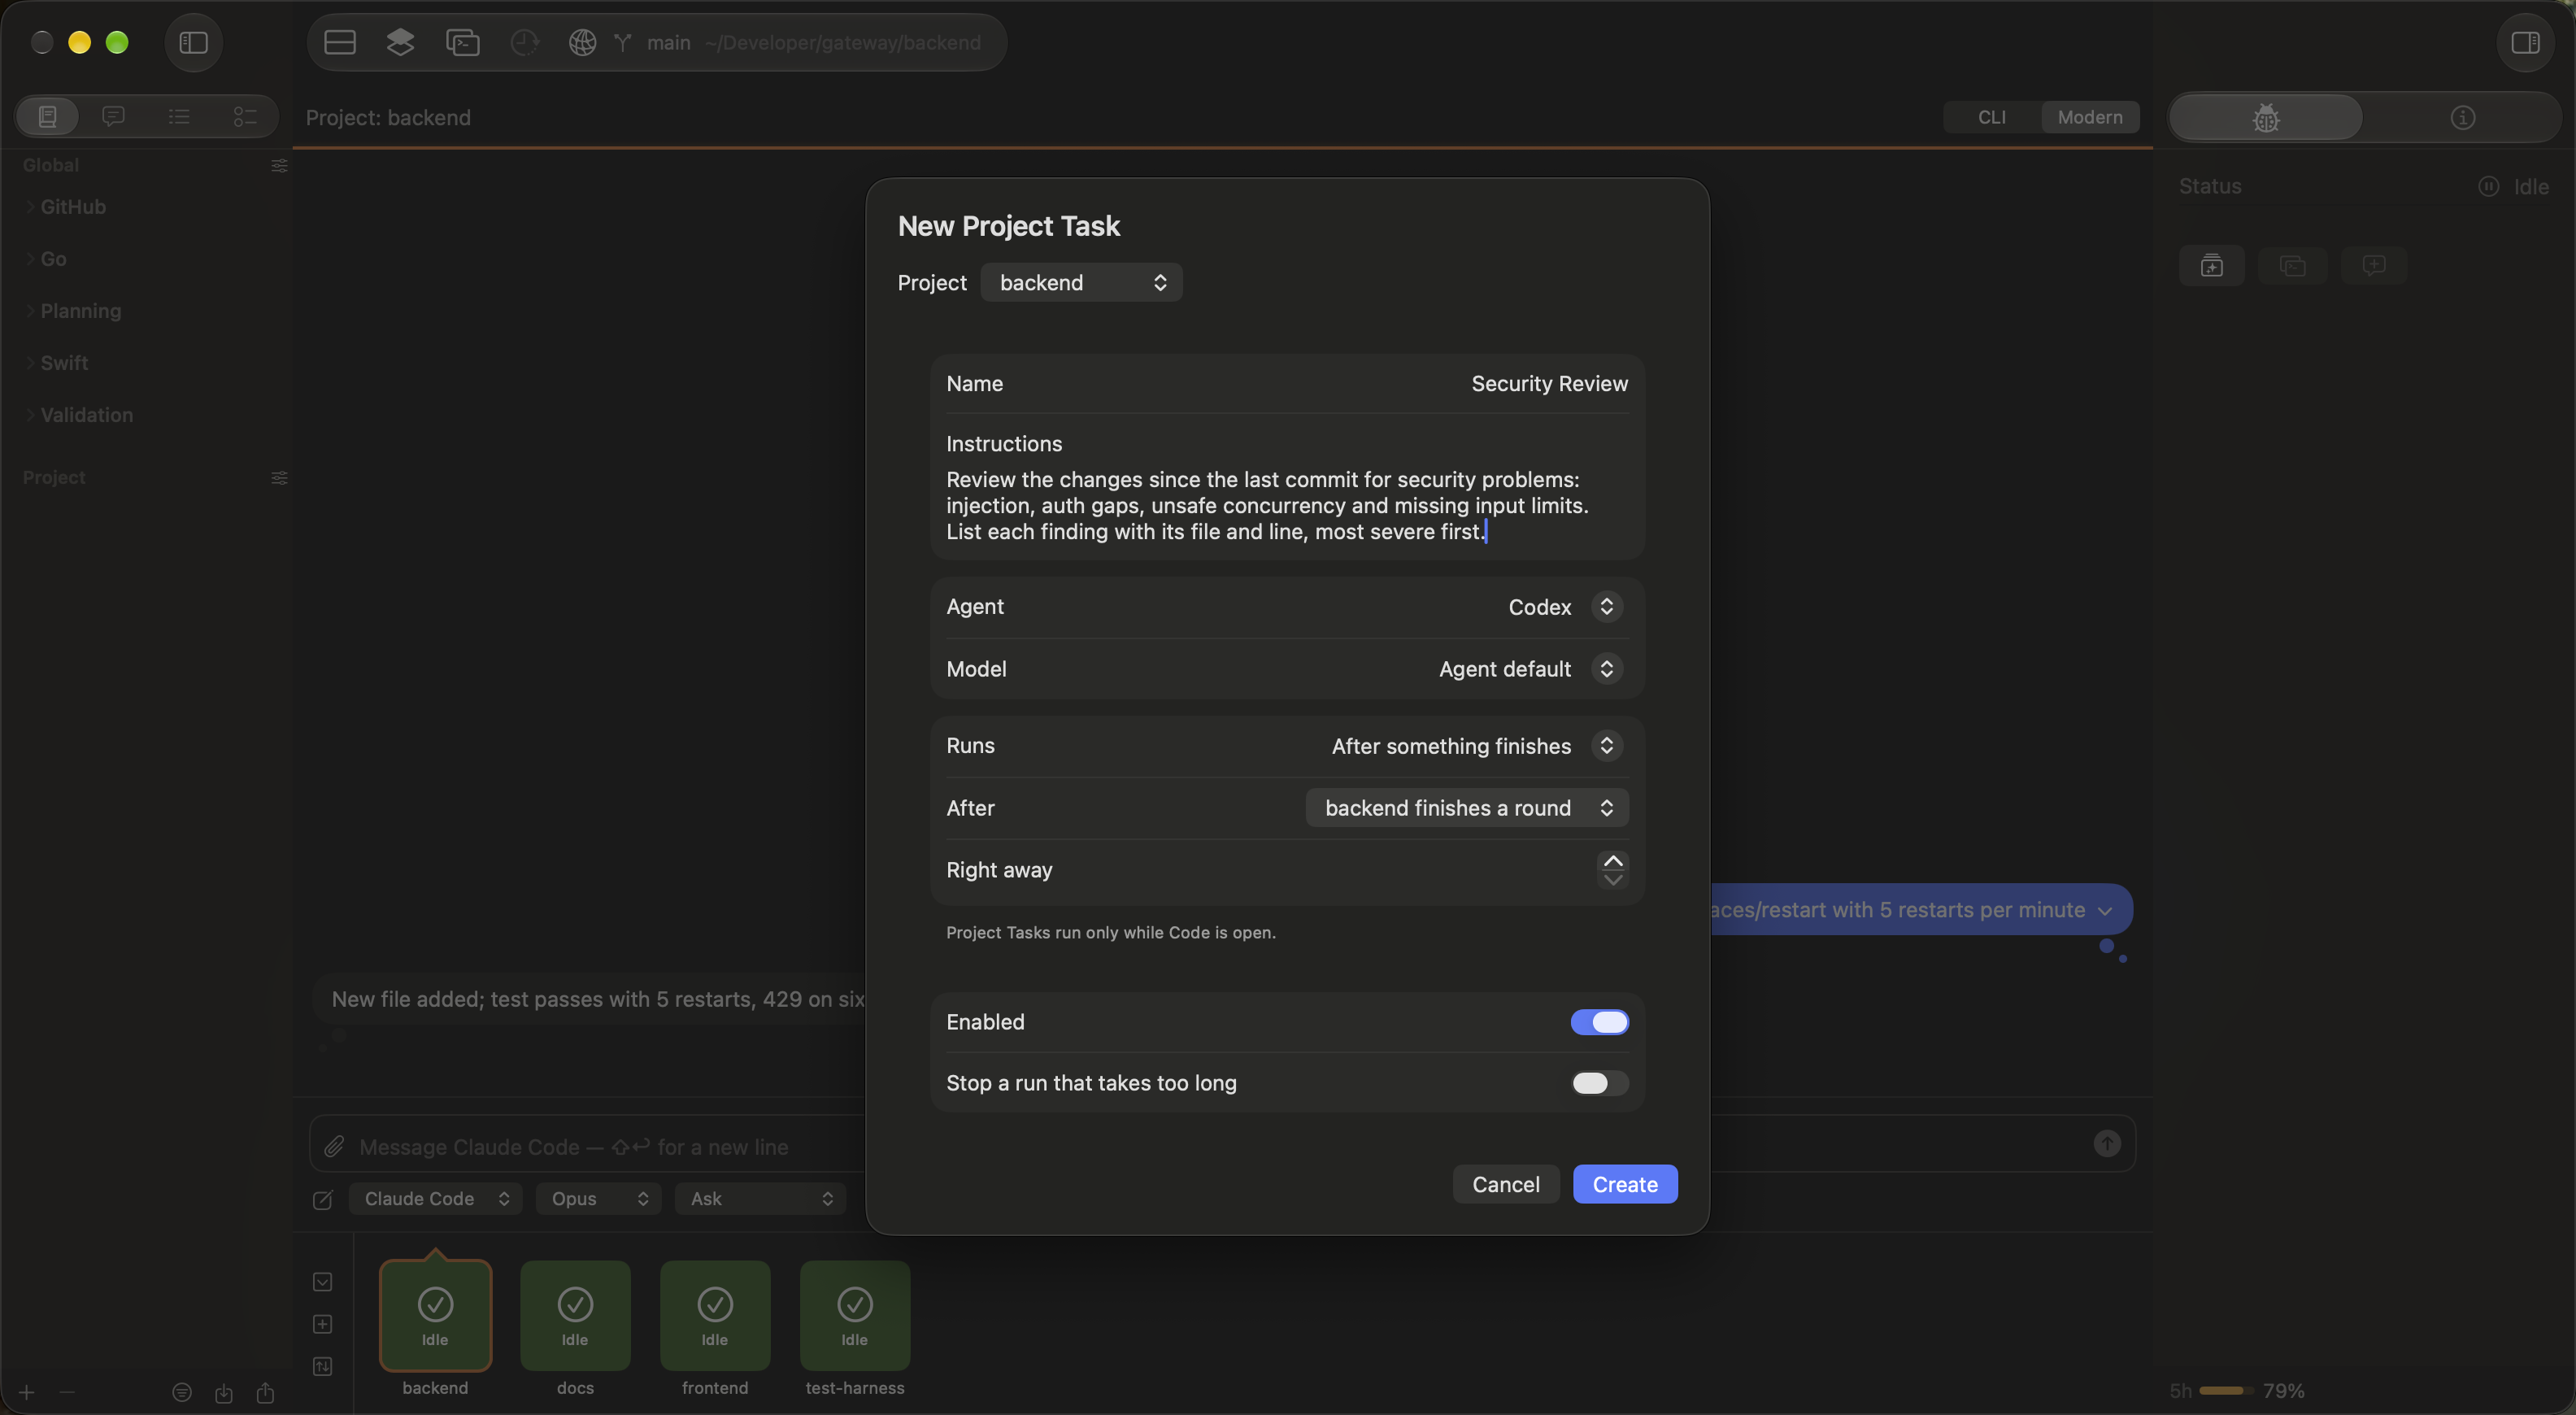
Task: Click the send arrow button in message box
Action: [2107, 1143]
